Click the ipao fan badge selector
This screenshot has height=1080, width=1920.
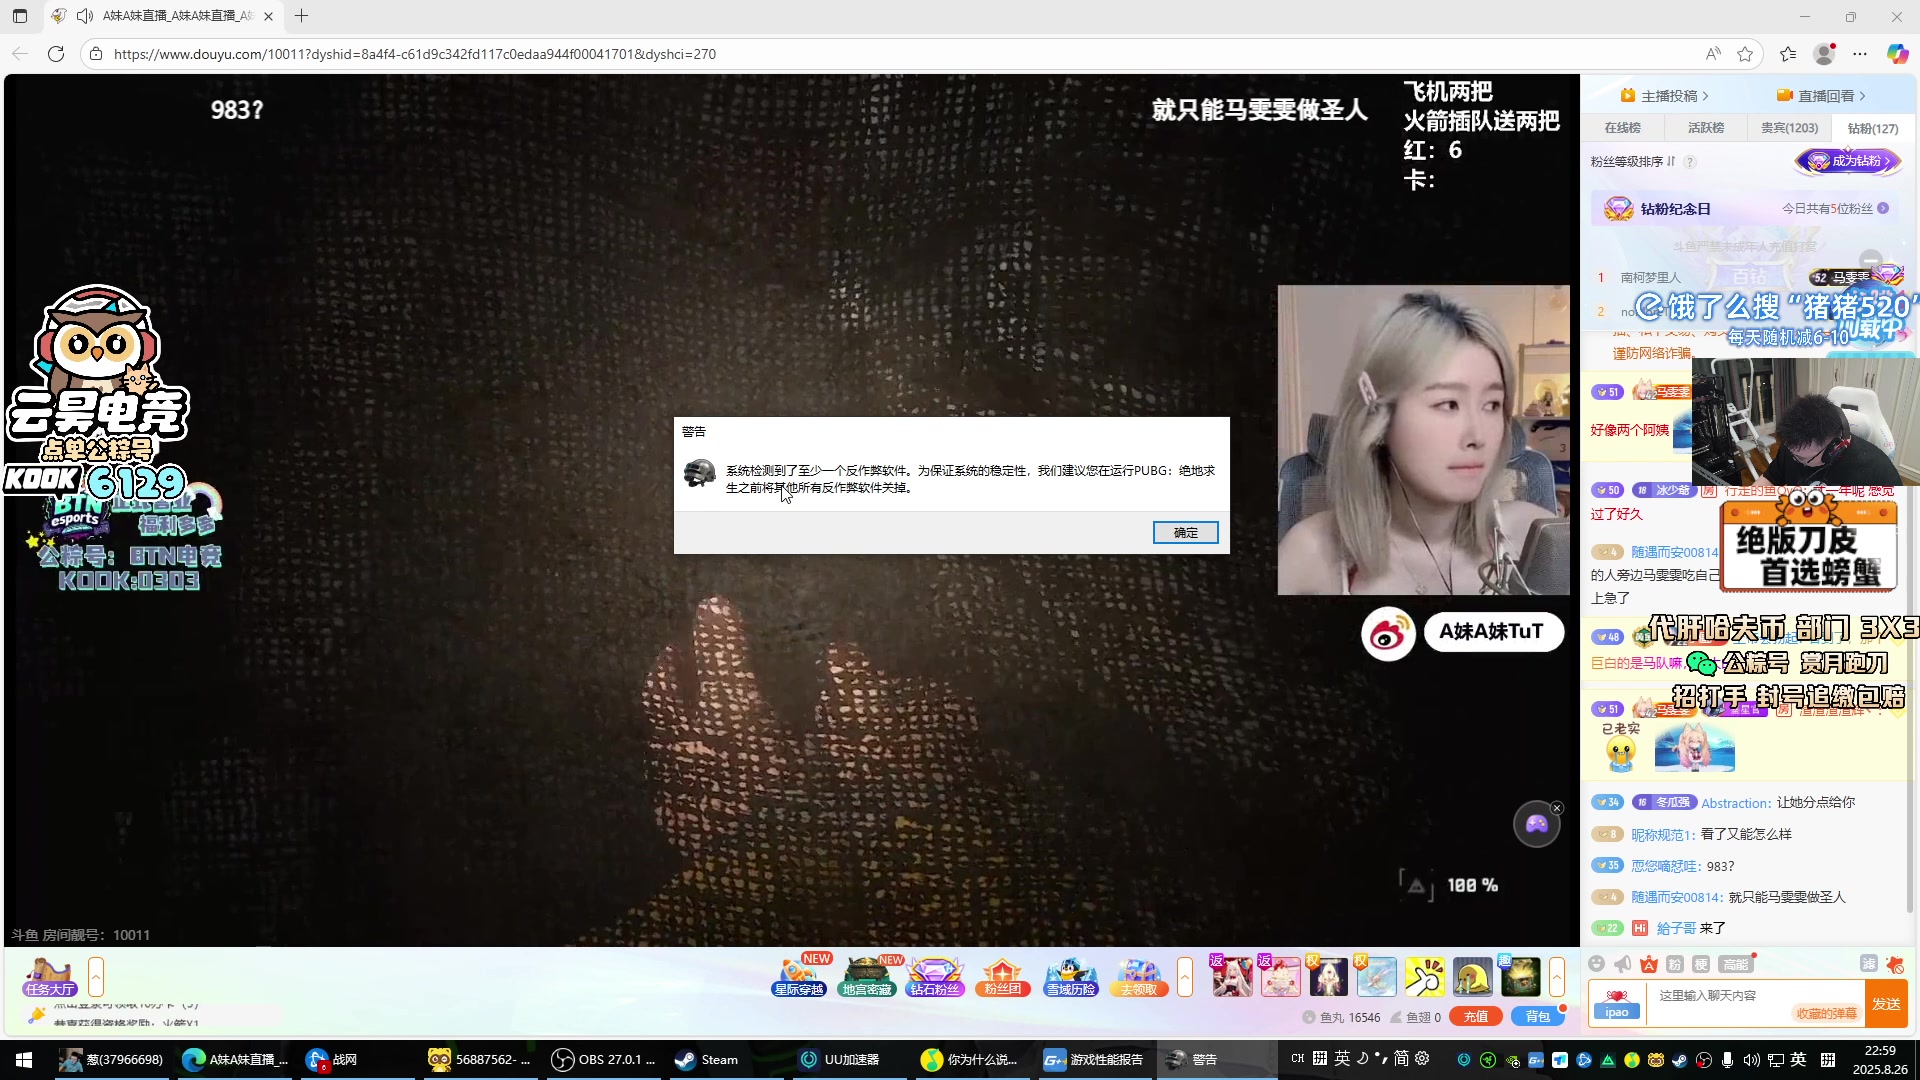[1617, 1004]
